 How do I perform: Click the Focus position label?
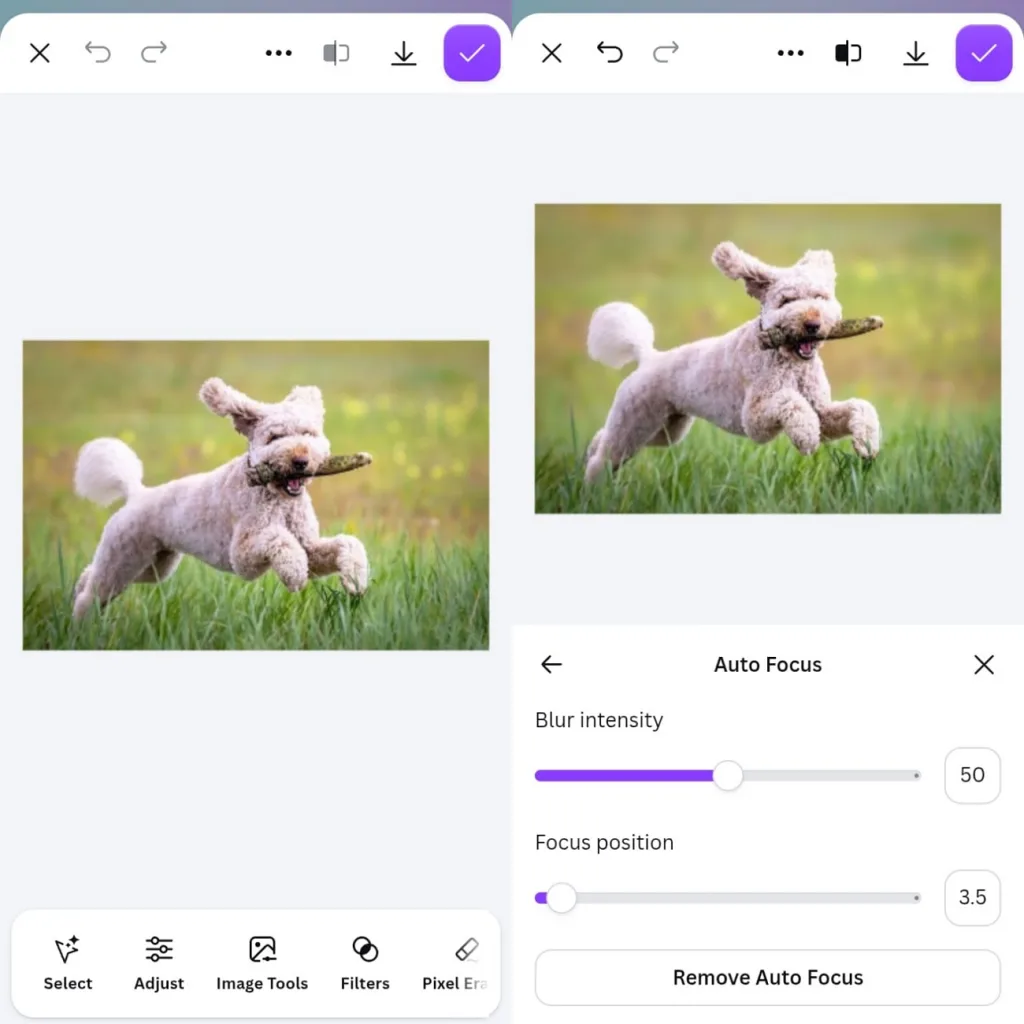pos(604,843)
